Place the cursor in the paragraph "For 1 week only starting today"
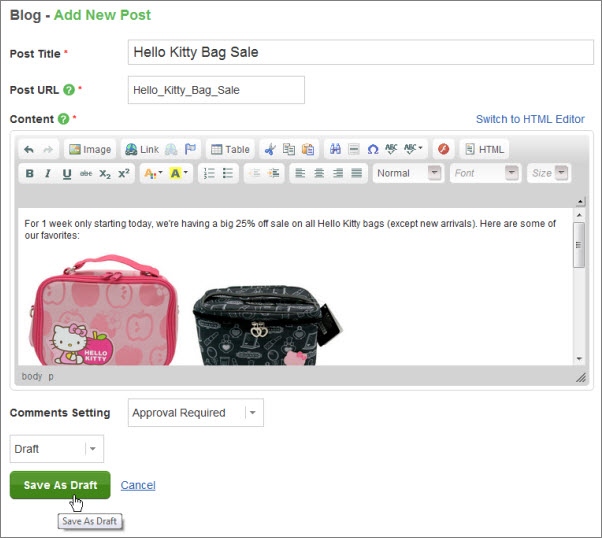602x538 pixels. coord(290,229)
